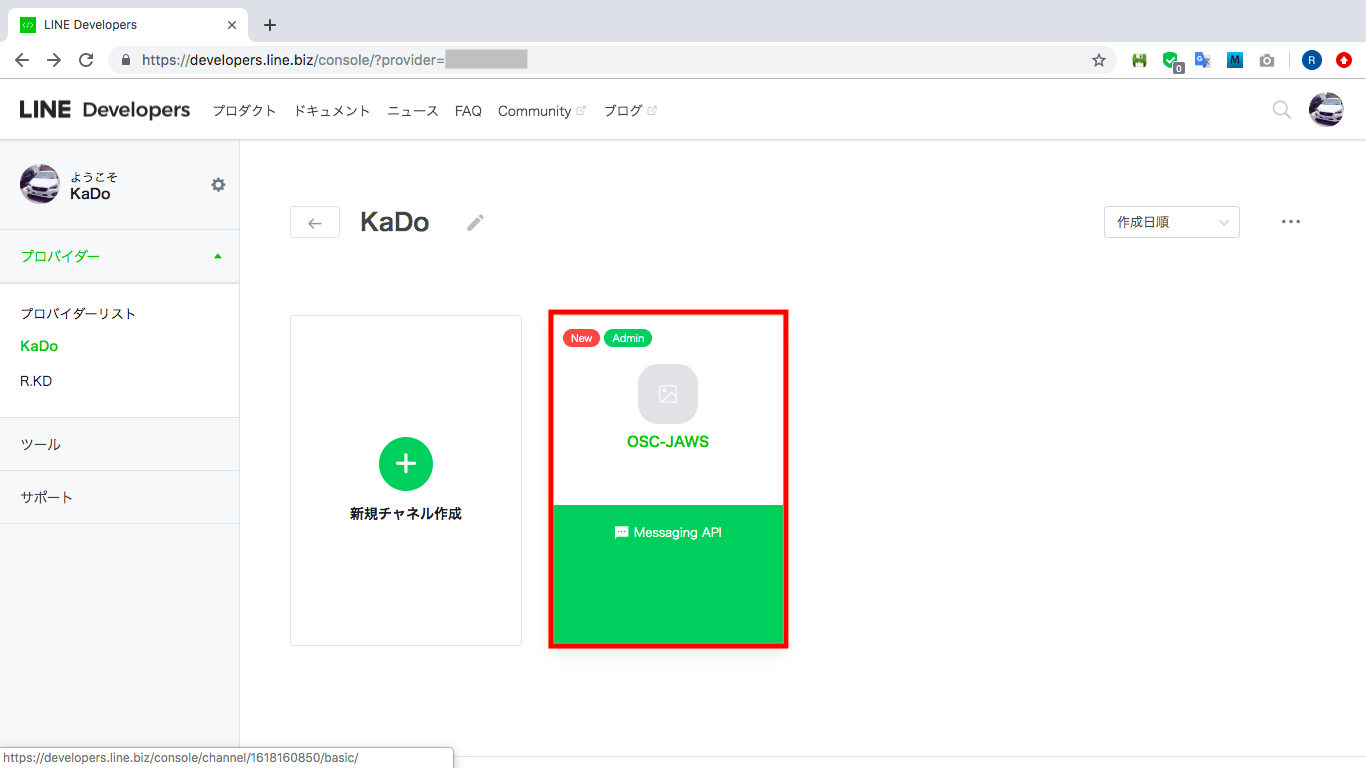Image resolution: width=1366 pixels, height=768 pixels.
Task: Open the ツール sidebar section
Action: click(x=120, y=444)
